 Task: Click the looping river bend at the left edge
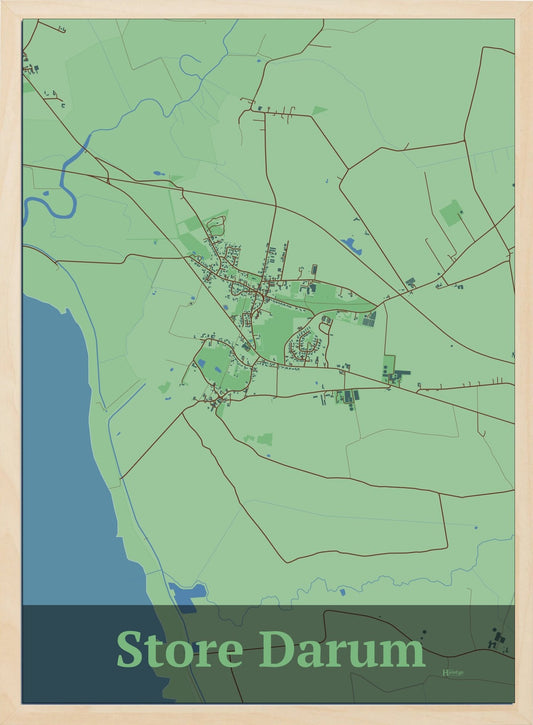51,199
